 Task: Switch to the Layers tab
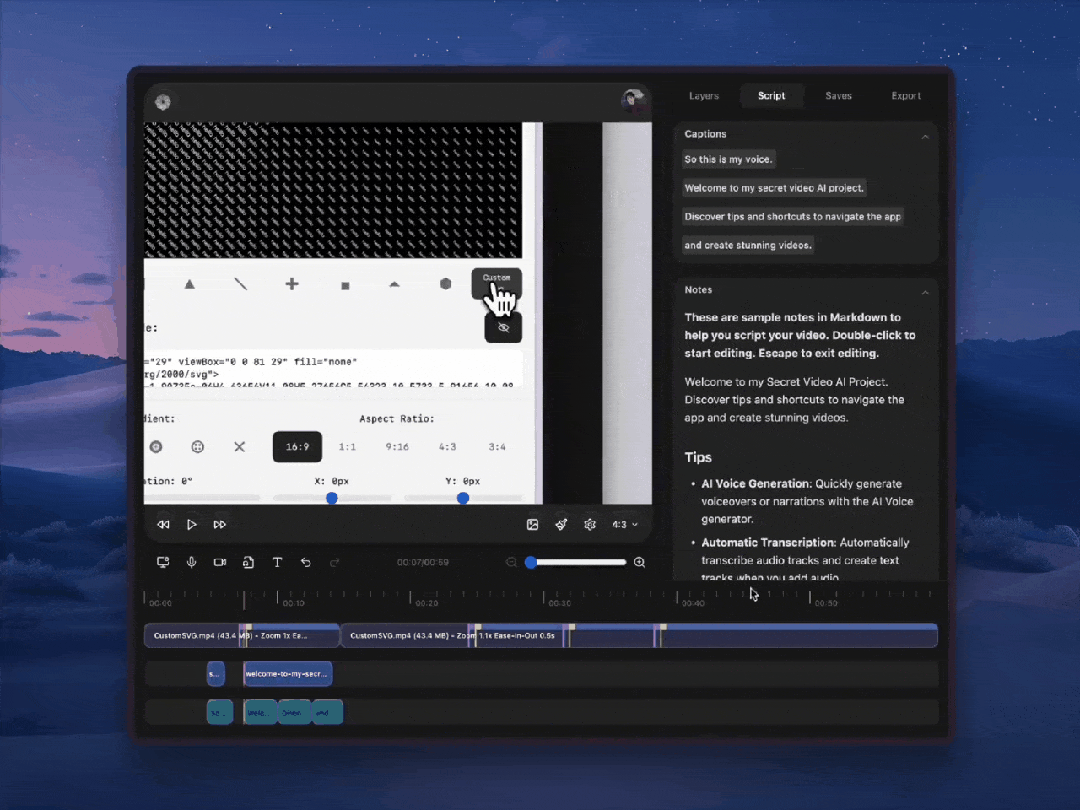[x=704, y=96]
